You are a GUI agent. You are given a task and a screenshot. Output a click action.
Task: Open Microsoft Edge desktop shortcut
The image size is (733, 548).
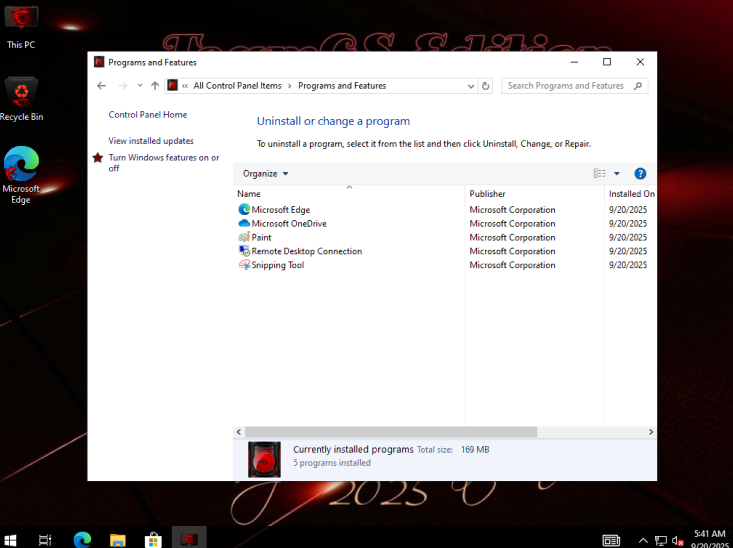pyautogui.click(x=21, y=175)
